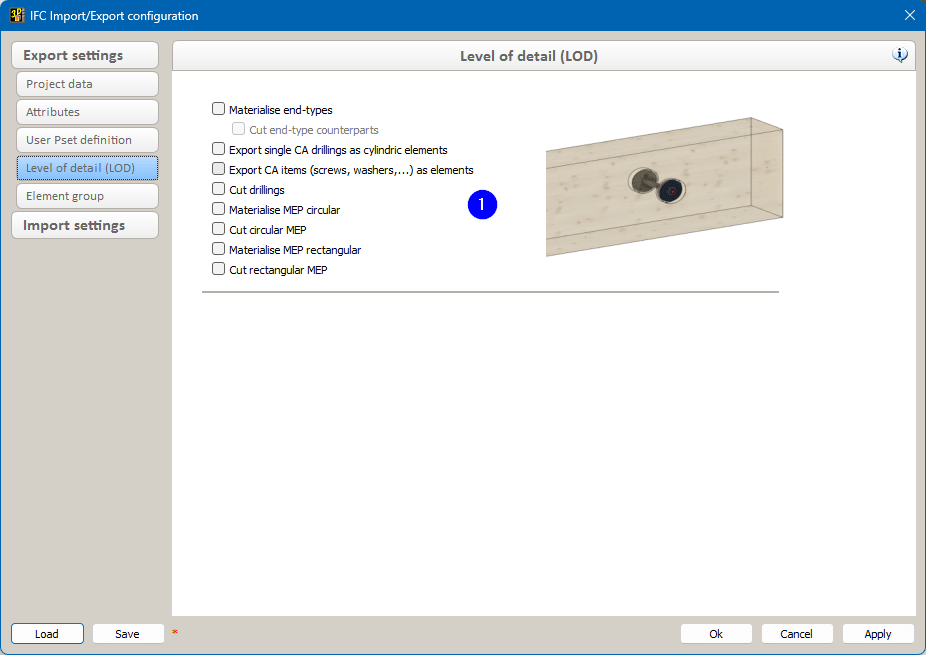The width and height of the screenshot is (926, 655).
Task: Tick Materialise MEP circular checkbox
Action: (x=219, y=209)
